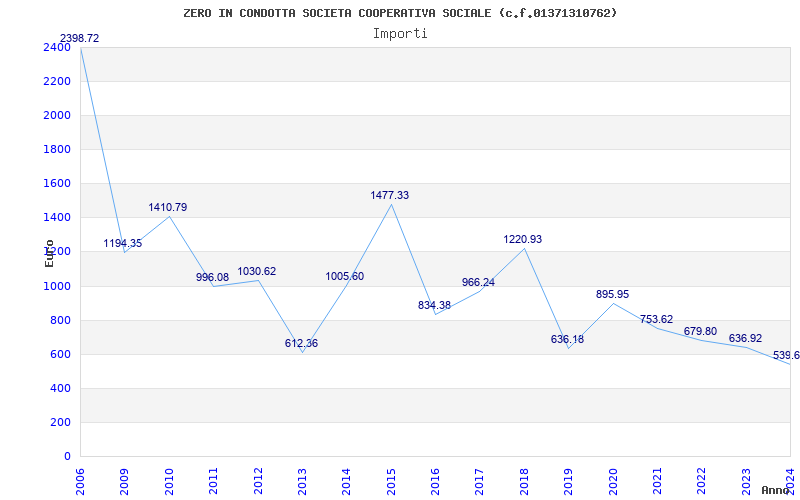Click the 600 value on Euro axis
Image resolution: width=800 pixels, height=500 pixels.
pyautogui.click(x=60, y=355)
